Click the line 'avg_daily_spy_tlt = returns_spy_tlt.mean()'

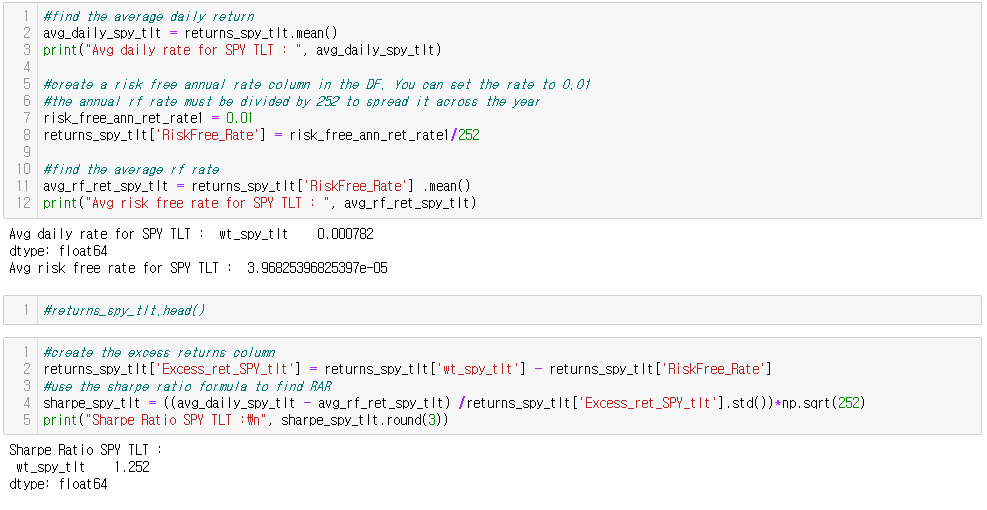coord(190,33)
